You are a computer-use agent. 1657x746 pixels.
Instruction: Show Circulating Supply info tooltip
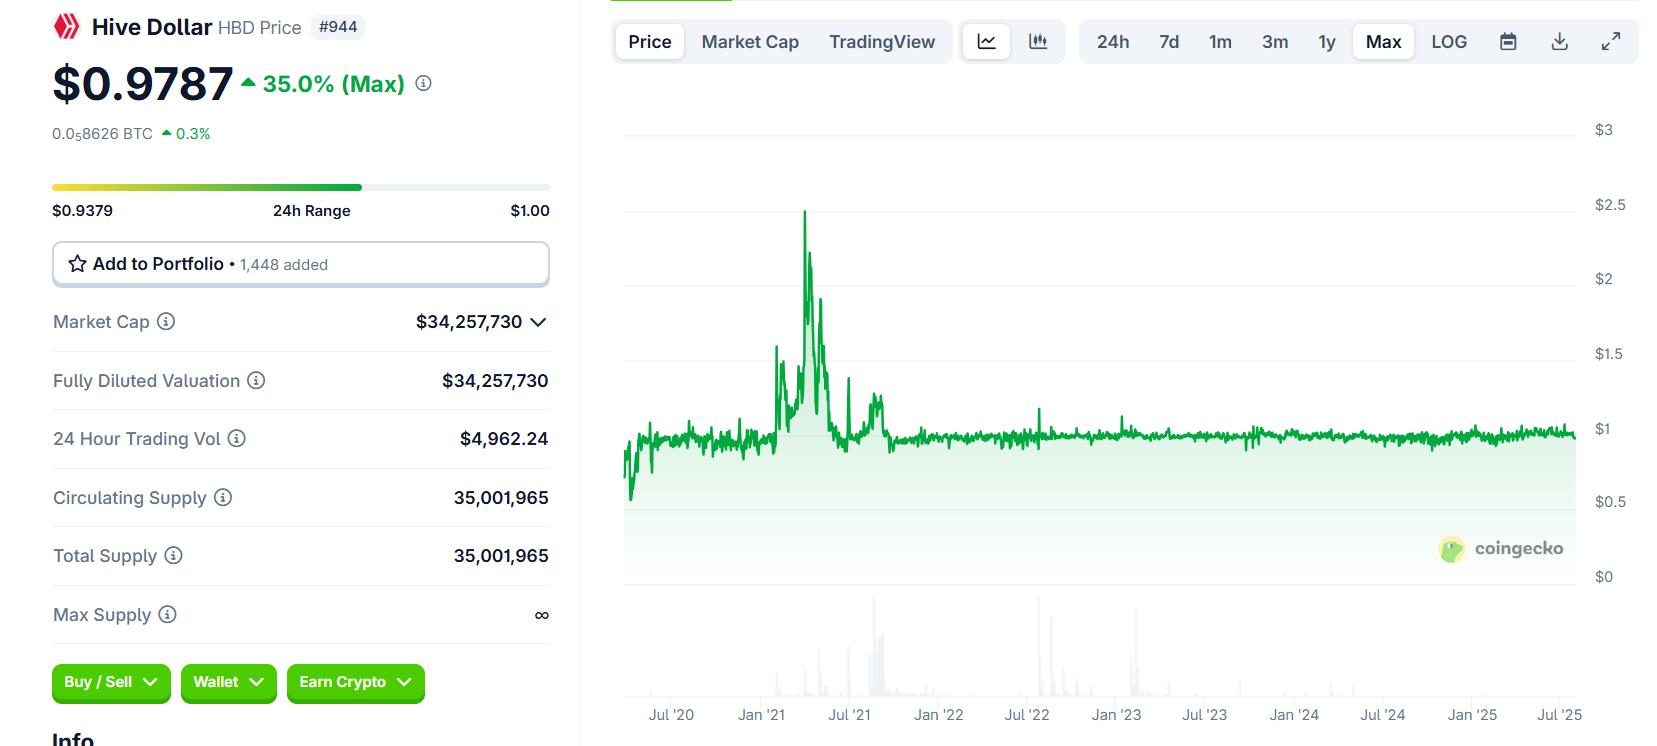[x=223, y=497]
